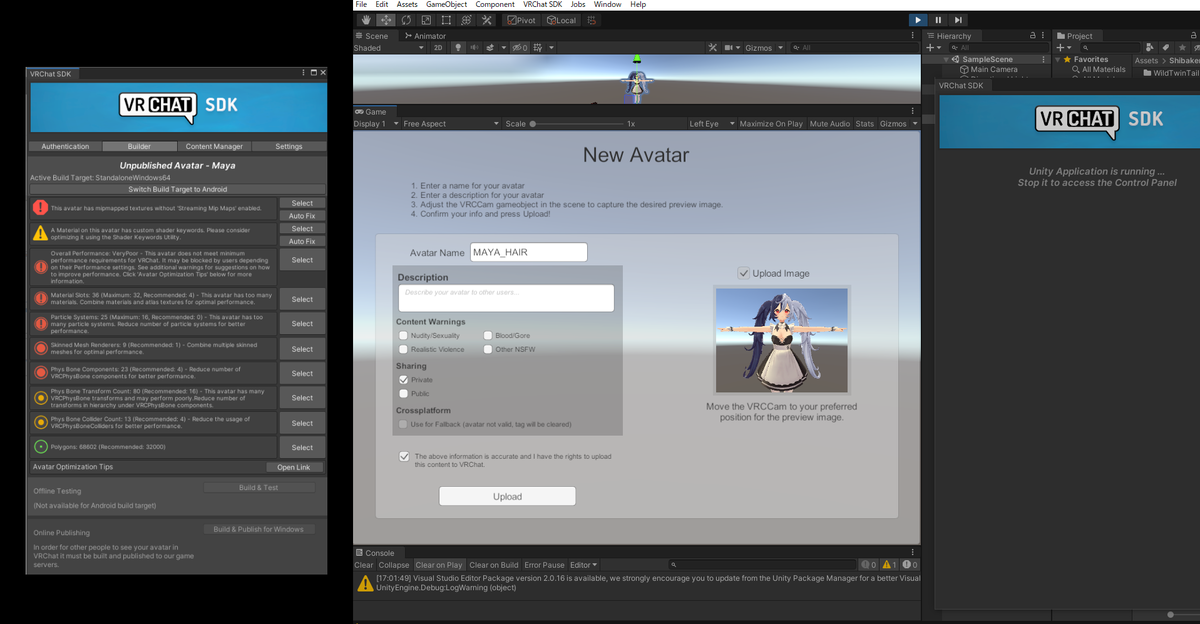
Task: Open the VRChat SDK menu
Action: point(541,5)
